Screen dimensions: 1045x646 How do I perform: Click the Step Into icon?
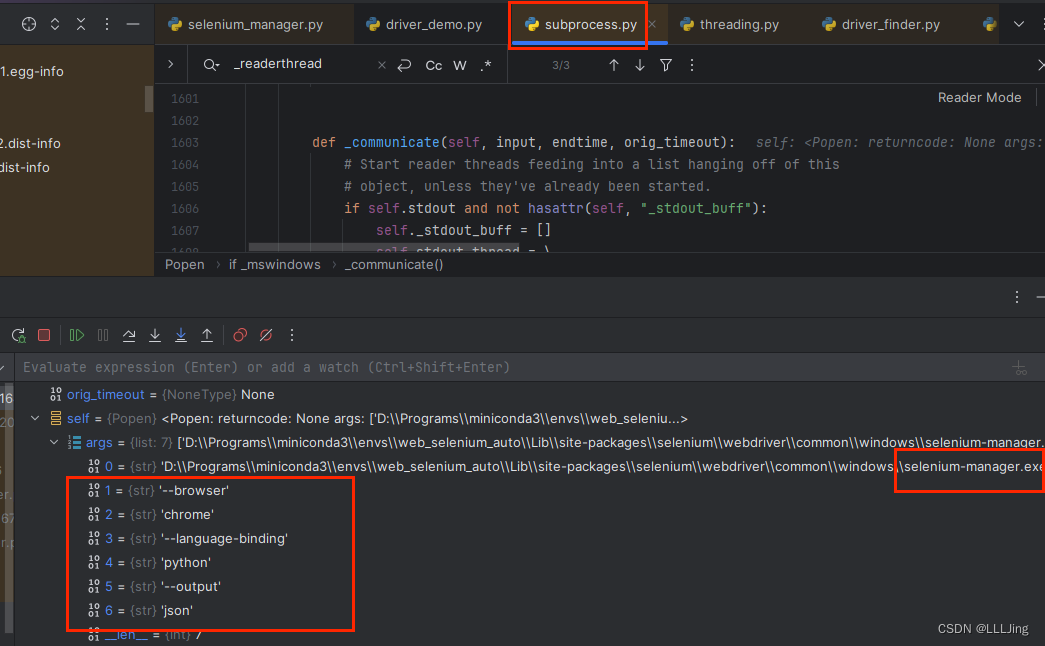(x=156, y=335)
